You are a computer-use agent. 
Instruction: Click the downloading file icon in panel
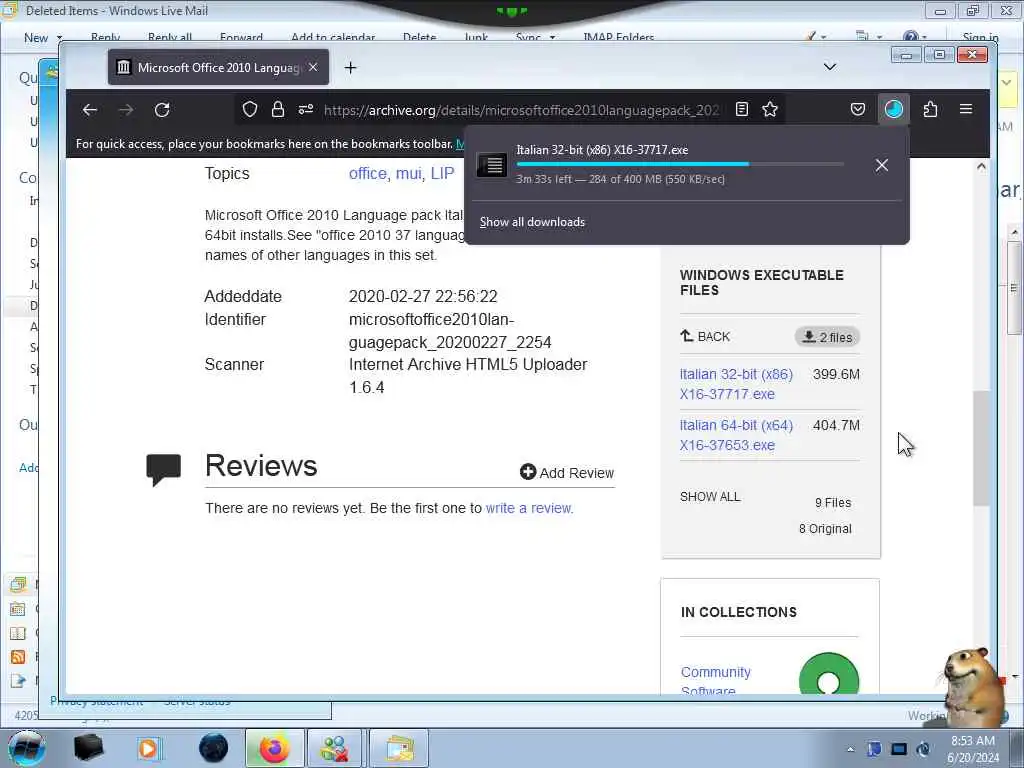click(491, 165)
